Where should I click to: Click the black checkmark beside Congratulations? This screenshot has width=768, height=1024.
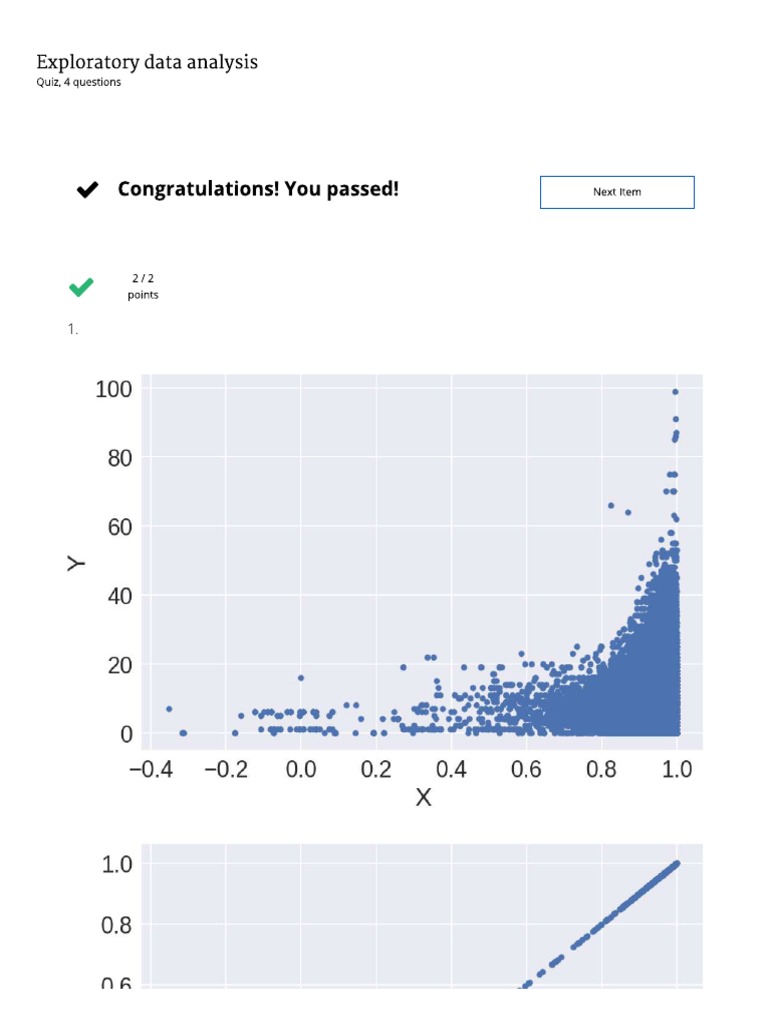88,190
